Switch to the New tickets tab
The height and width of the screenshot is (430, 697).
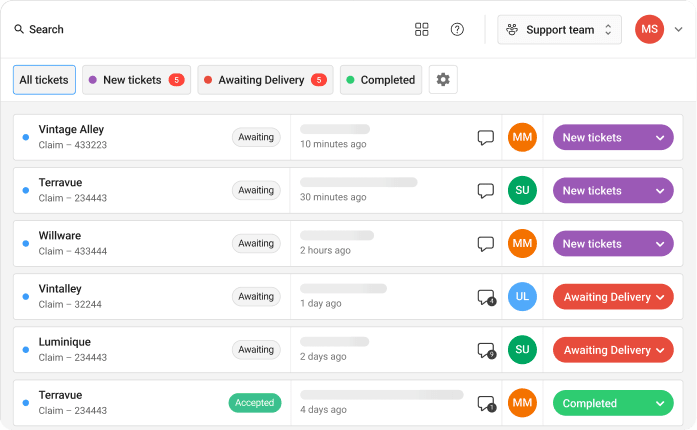point(136,80)
